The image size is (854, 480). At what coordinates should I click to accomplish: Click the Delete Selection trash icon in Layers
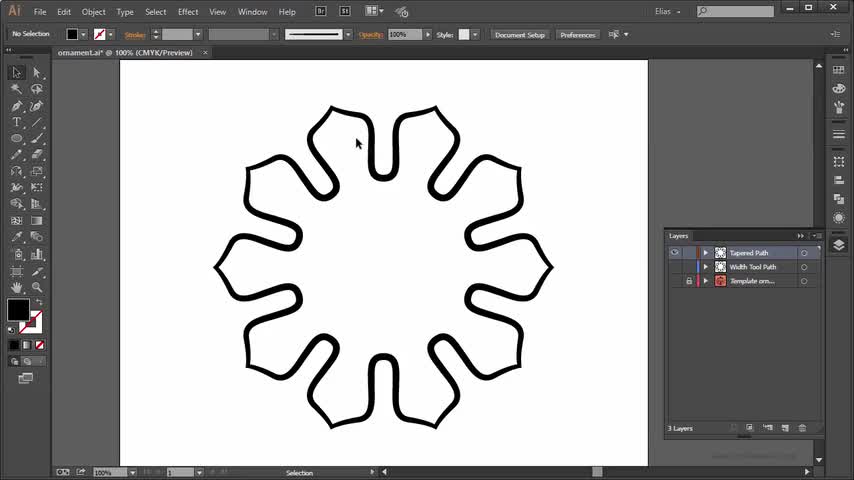coord(802,428)
